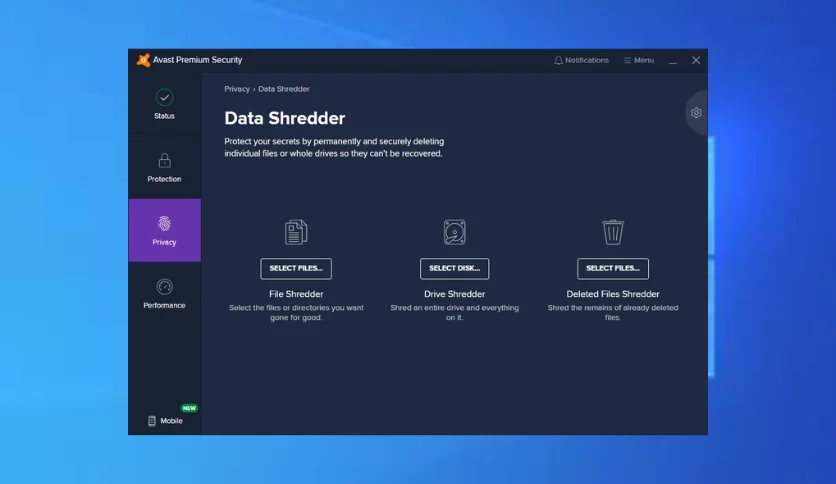The height and width of the screenshot is (484, 836).
Task: Click Select Files under Deleted Files Shredder
Action: tap(613, 268)
